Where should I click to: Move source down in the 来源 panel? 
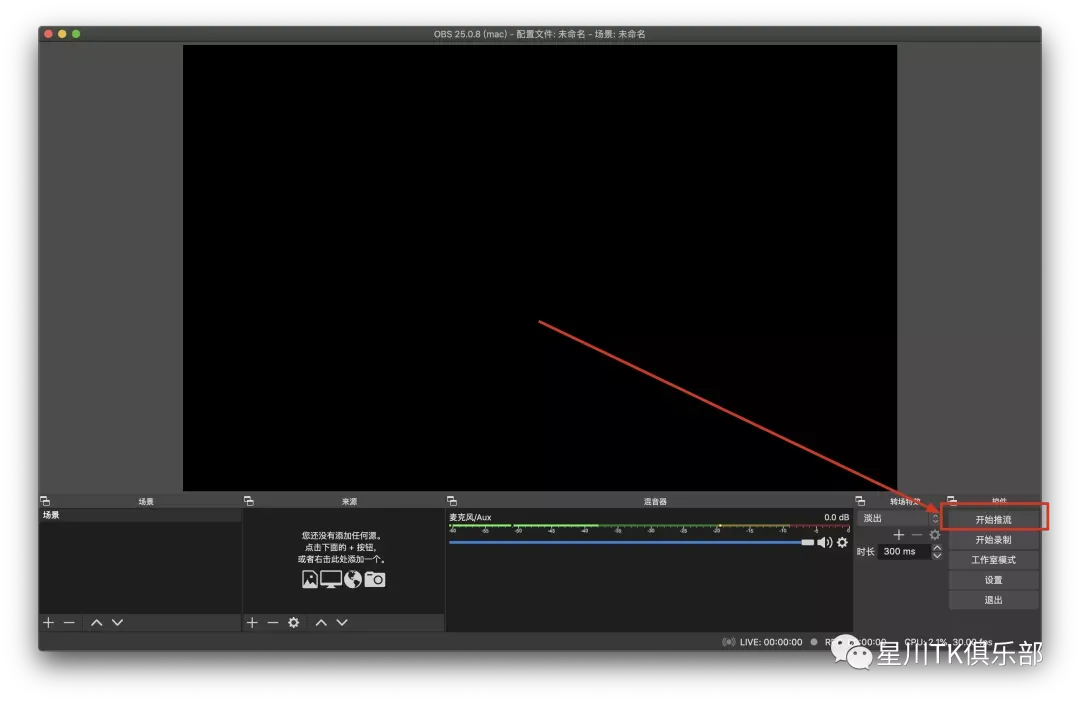click(342, 622)
